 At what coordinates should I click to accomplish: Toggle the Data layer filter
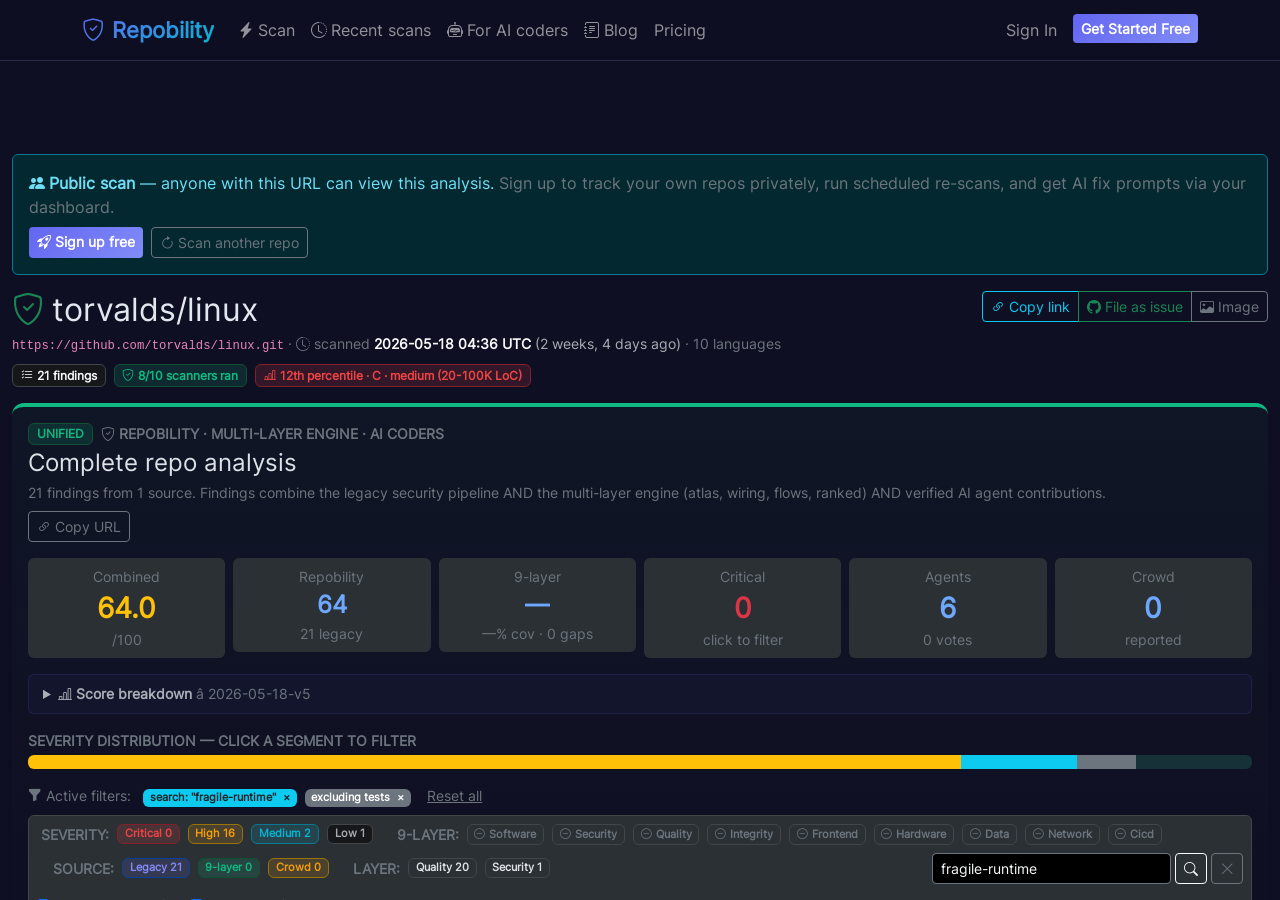[989, 834]
